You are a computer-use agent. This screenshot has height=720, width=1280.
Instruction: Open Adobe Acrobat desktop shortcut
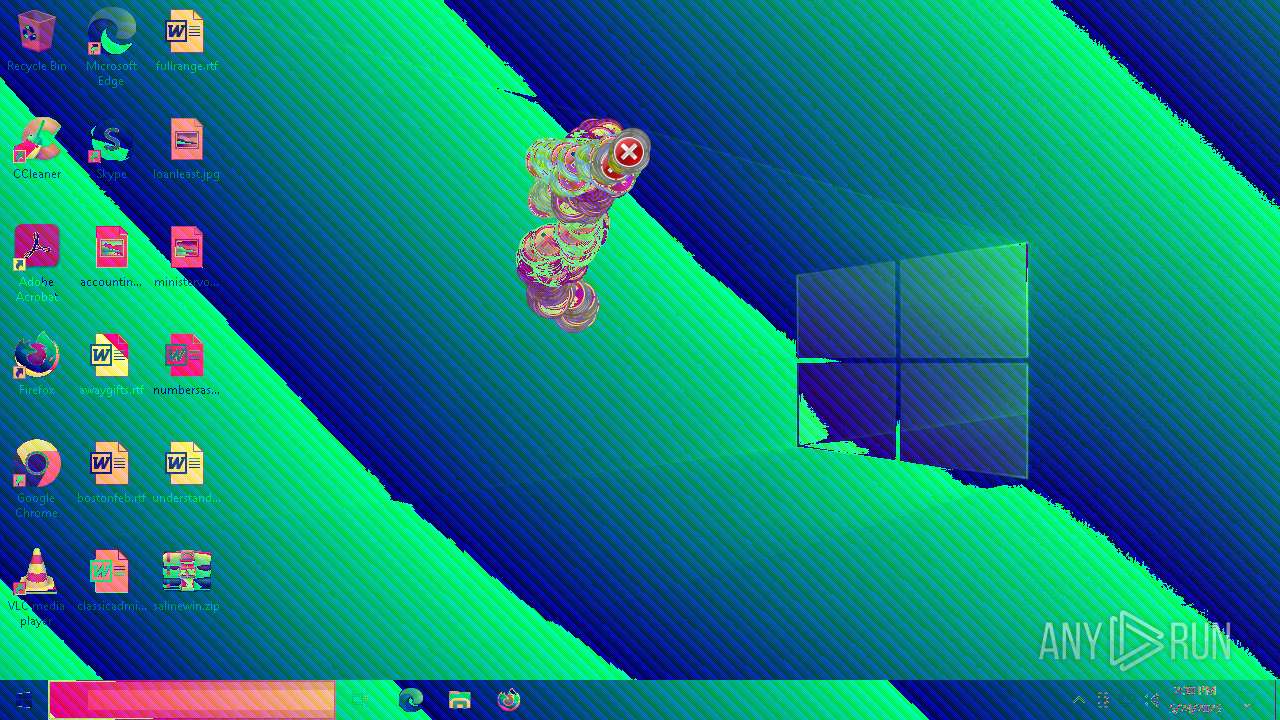(37, 262)
